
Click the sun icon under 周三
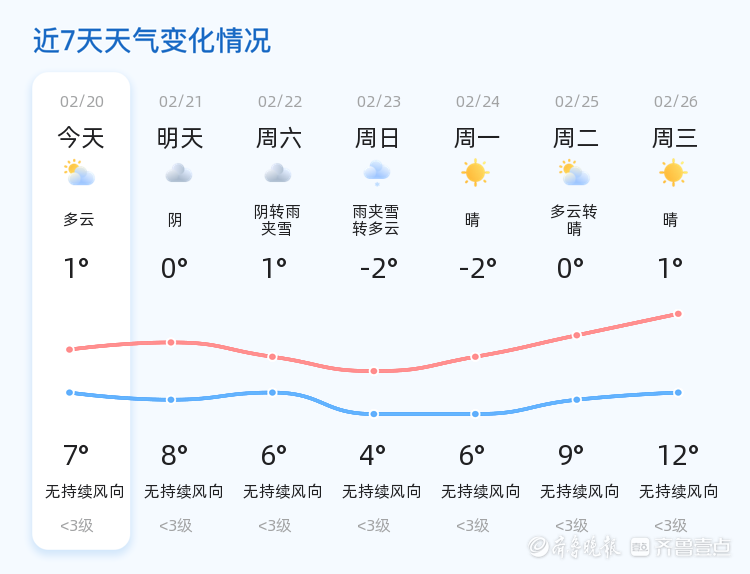click(x=673, y=173)
